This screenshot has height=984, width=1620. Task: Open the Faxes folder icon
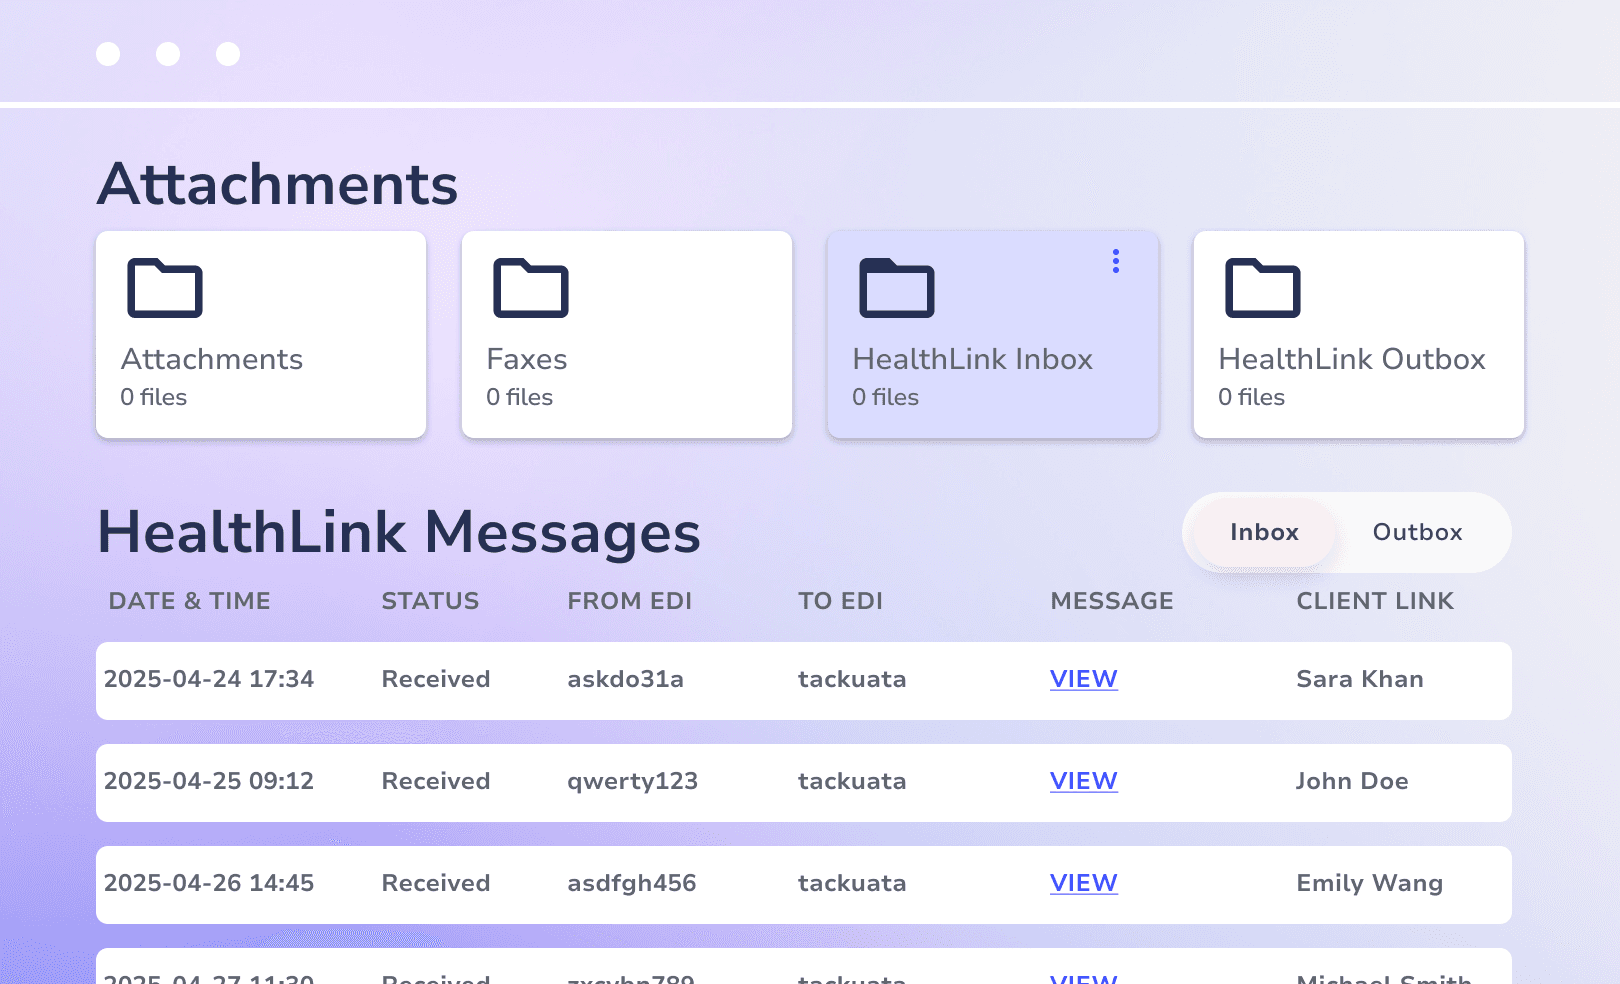click(x=531, y=288)
